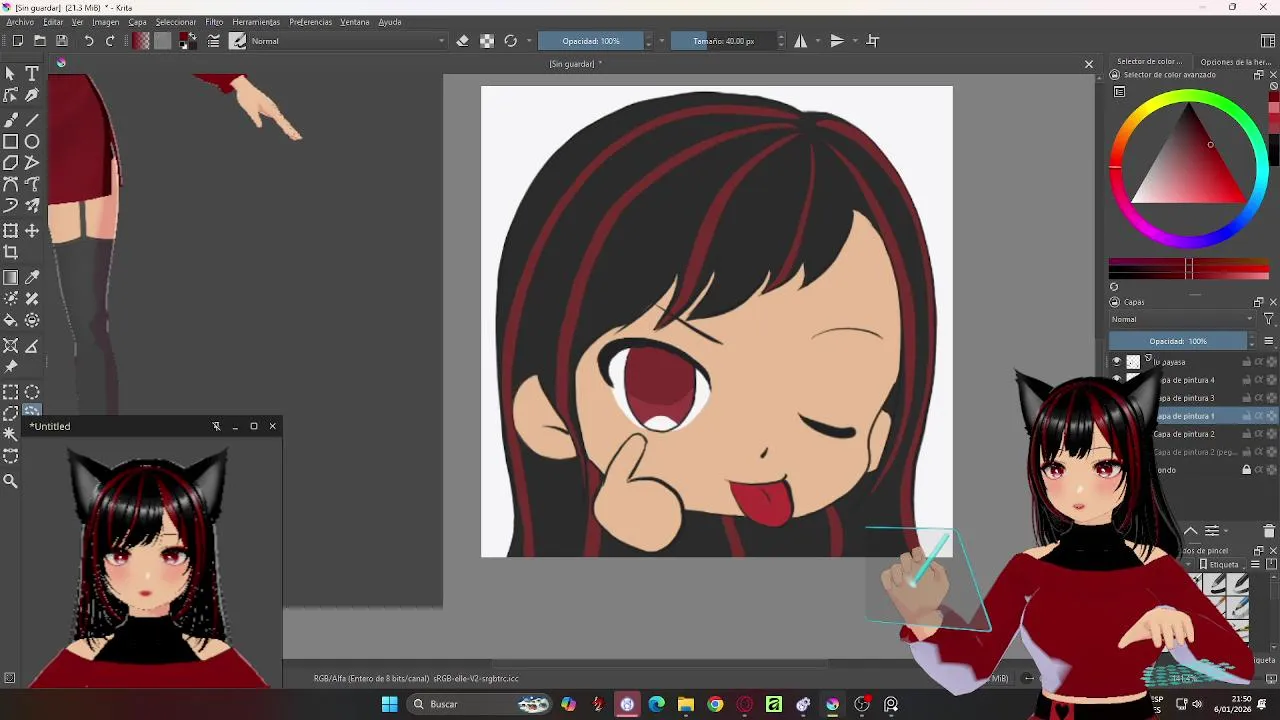
Task: Select the Transform tool
Action: point(11,231)
